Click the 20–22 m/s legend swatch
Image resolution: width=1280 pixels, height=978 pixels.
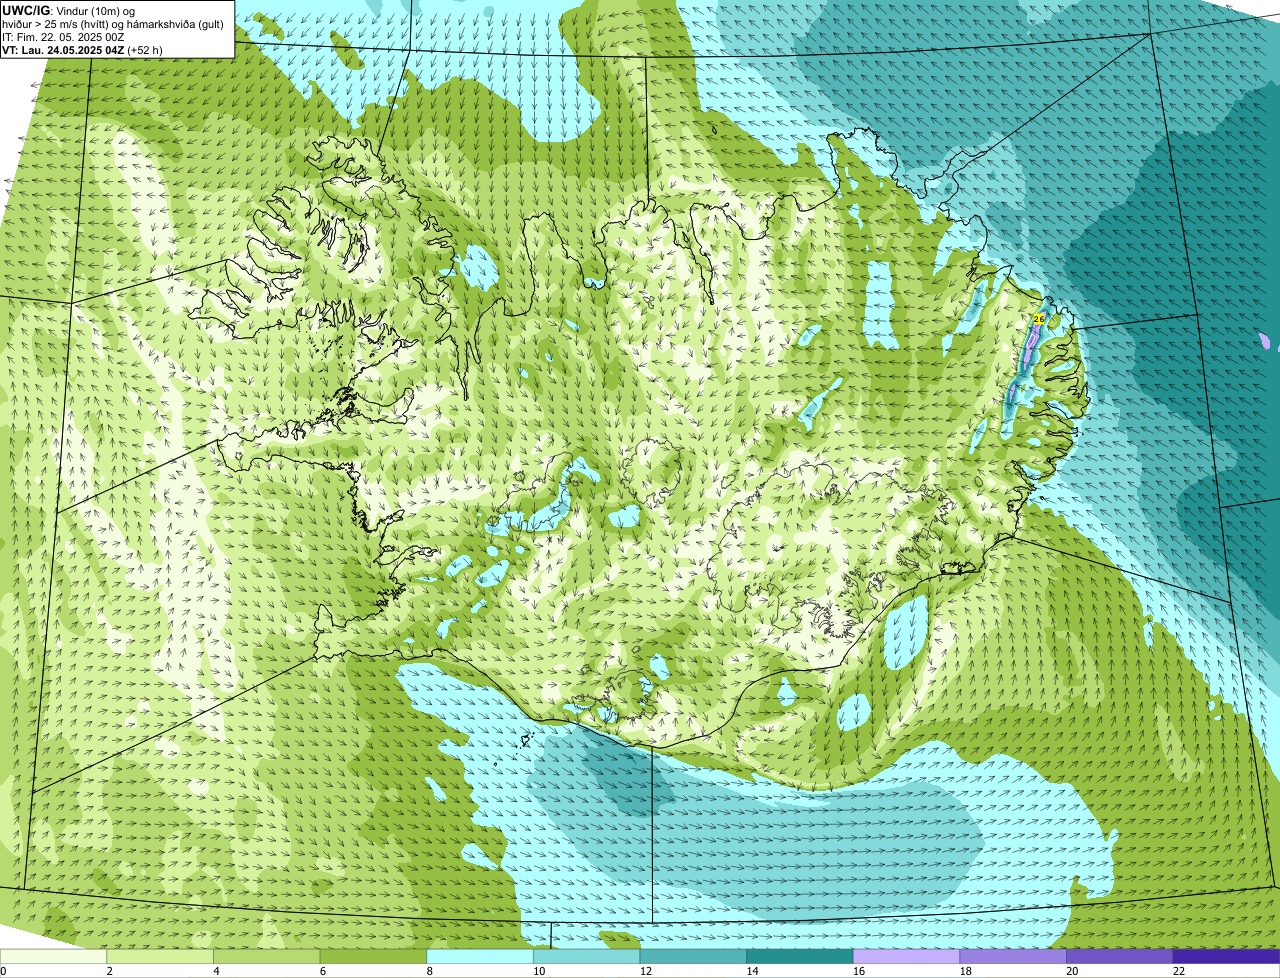(1119, 956)
